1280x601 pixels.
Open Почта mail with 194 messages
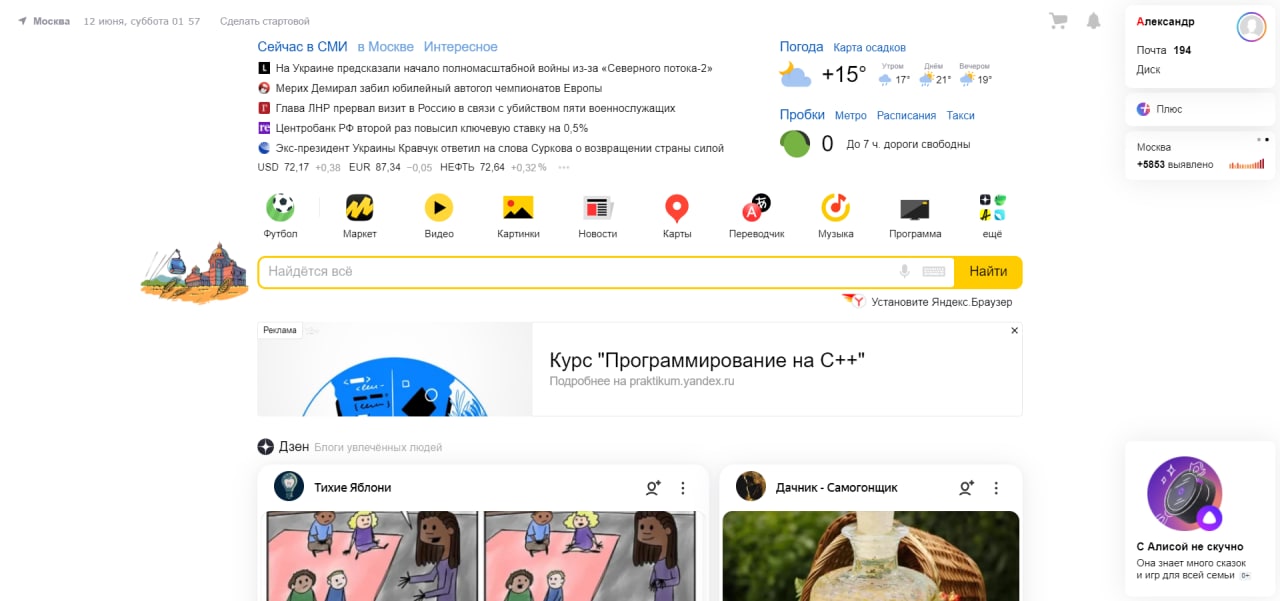(1163, 50)
